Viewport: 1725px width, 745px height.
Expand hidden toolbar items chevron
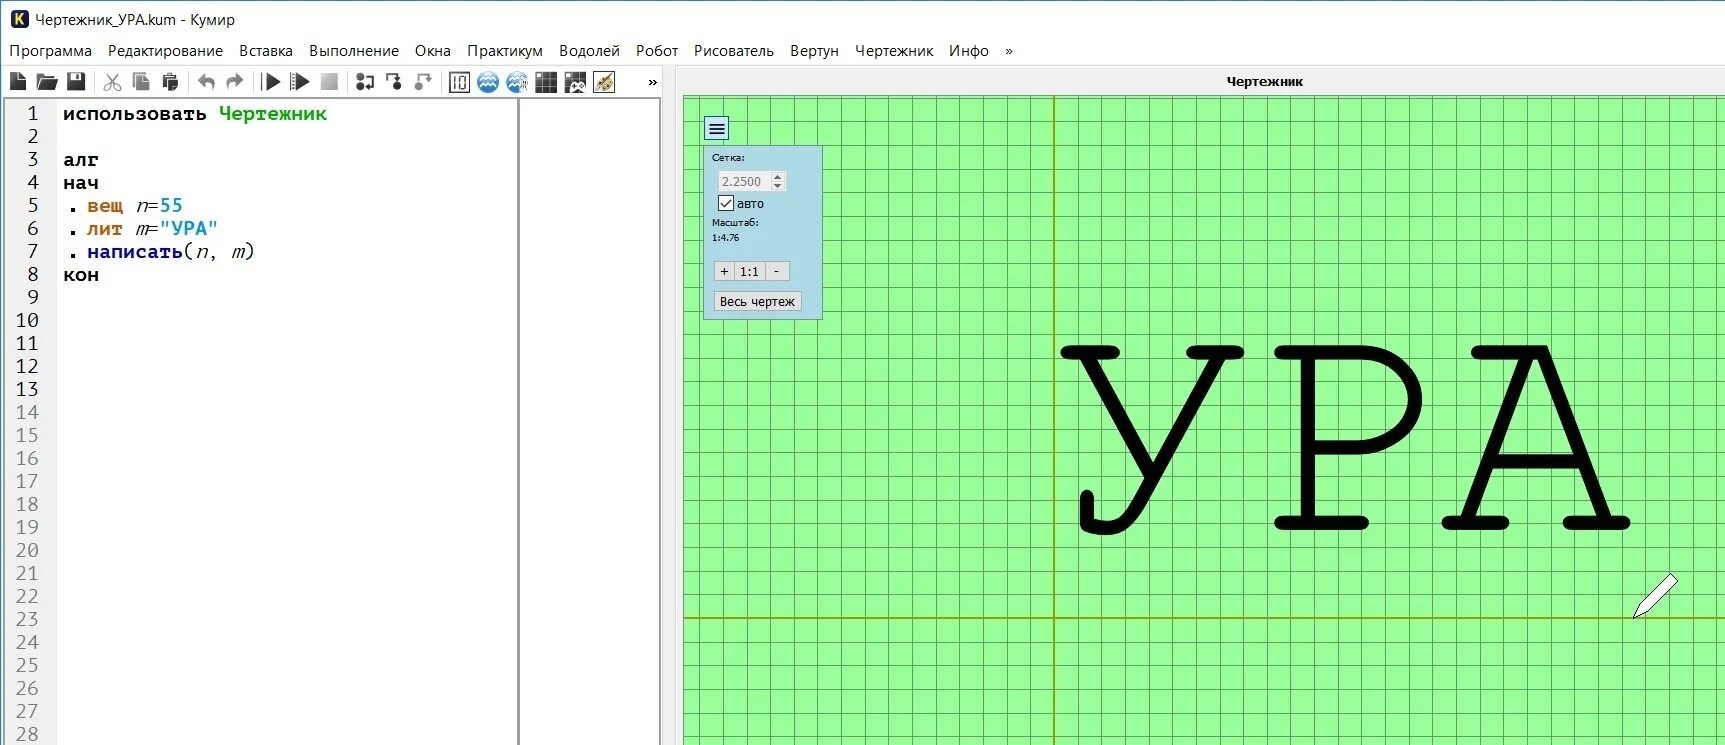[x=653, y=82]
